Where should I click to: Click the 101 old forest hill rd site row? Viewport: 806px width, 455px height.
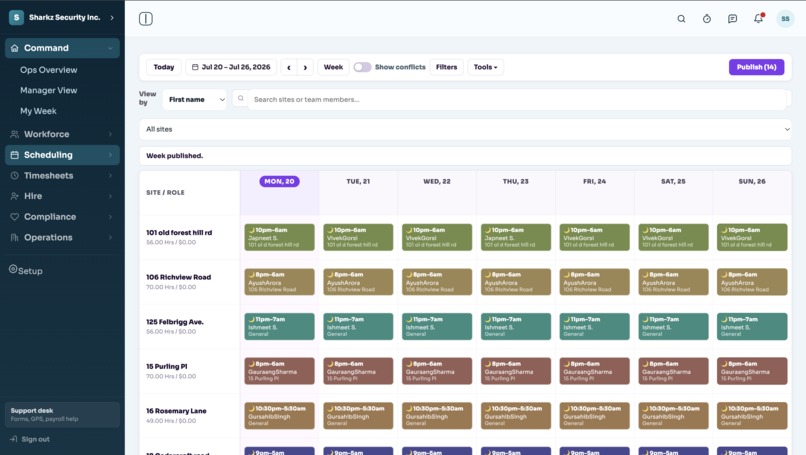(189, 237)
